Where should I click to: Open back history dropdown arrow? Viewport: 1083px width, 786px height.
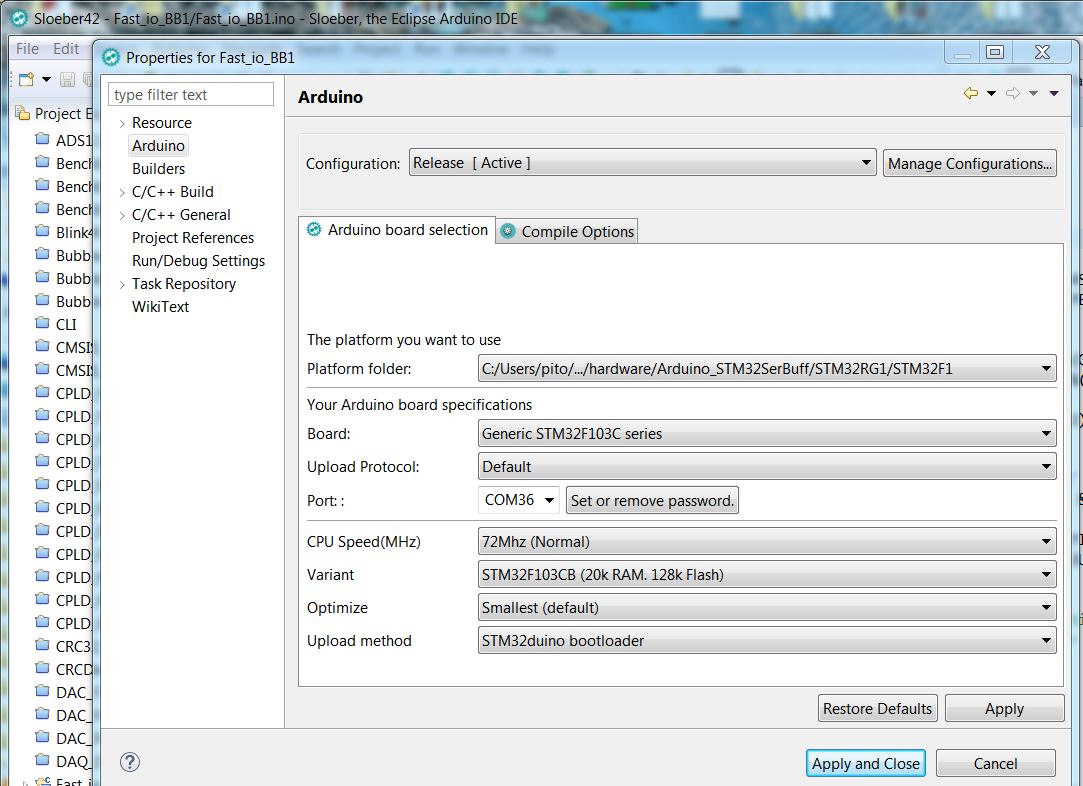pos(991,94)
